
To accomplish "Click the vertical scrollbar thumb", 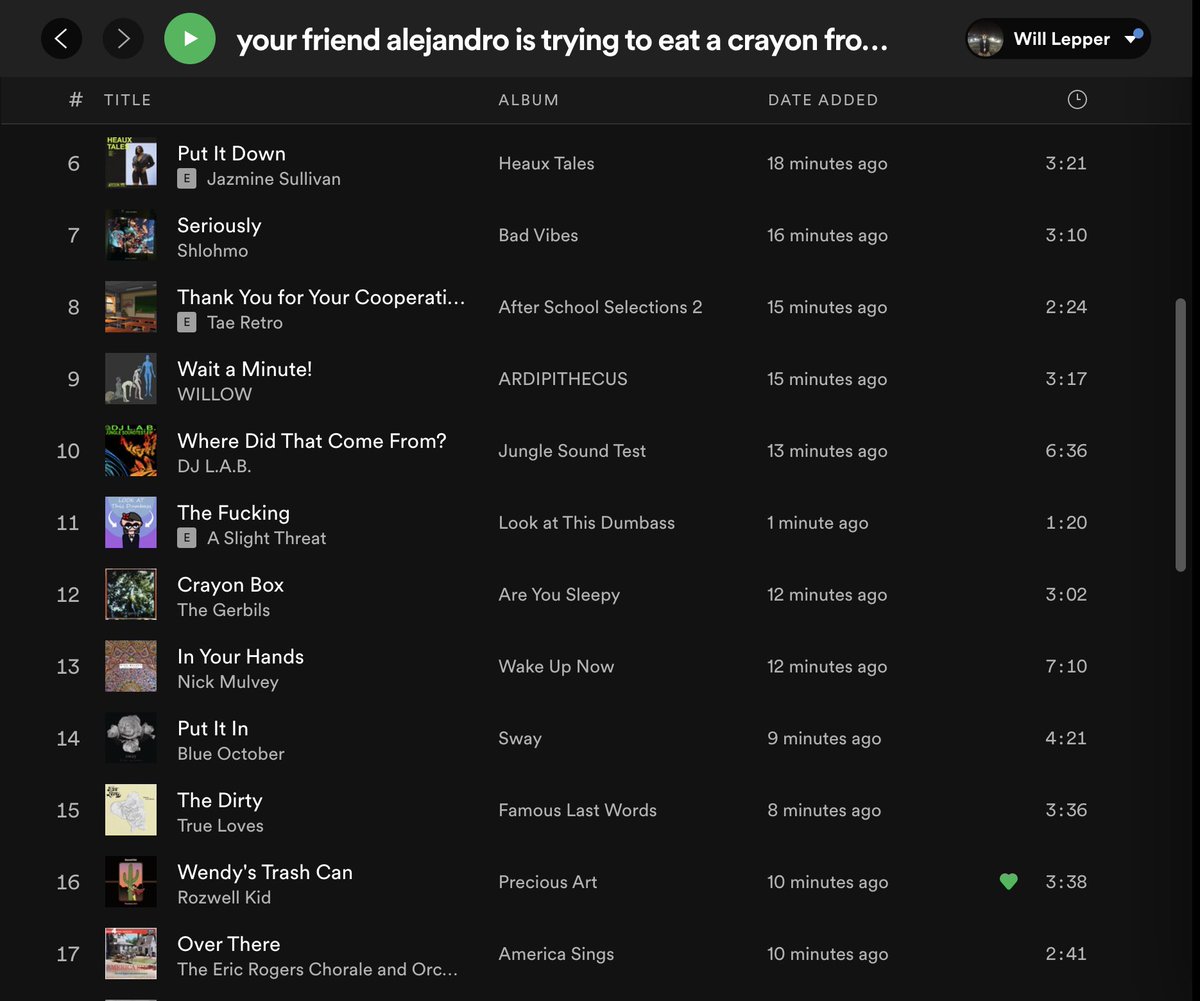I will pos(1180,434).
